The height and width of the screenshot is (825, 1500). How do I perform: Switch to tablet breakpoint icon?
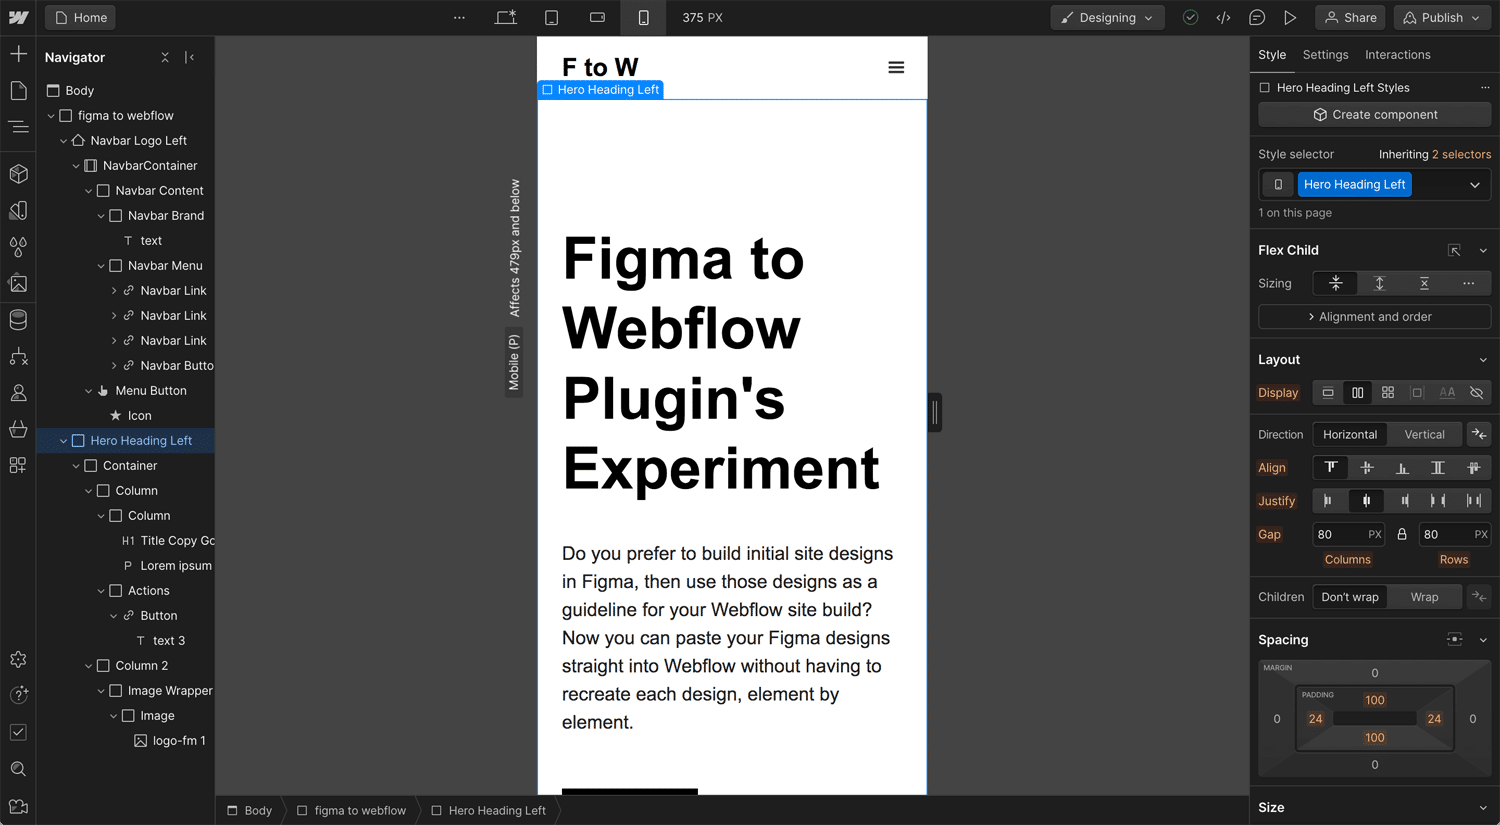coord(551,17)
